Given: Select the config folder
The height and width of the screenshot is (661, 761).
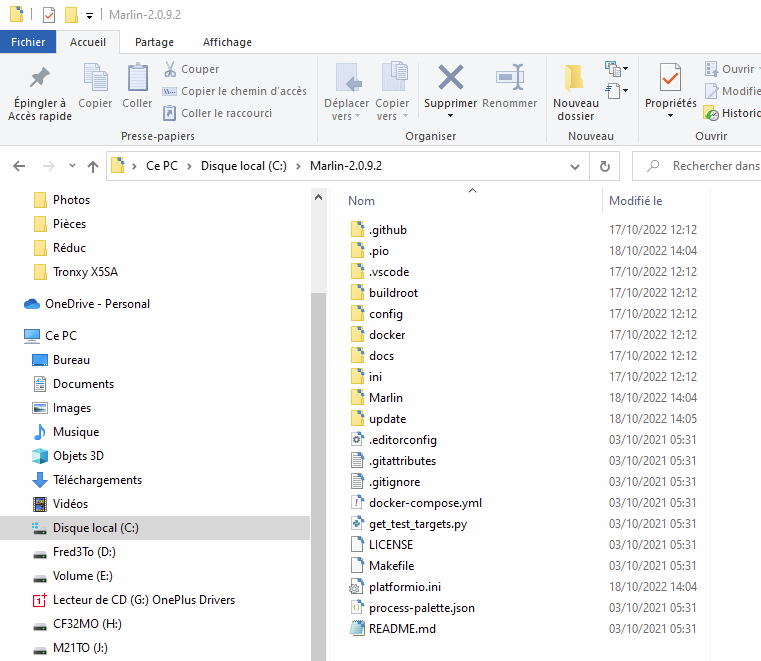Looking at the screenshot, I should (x=386, y=314).
